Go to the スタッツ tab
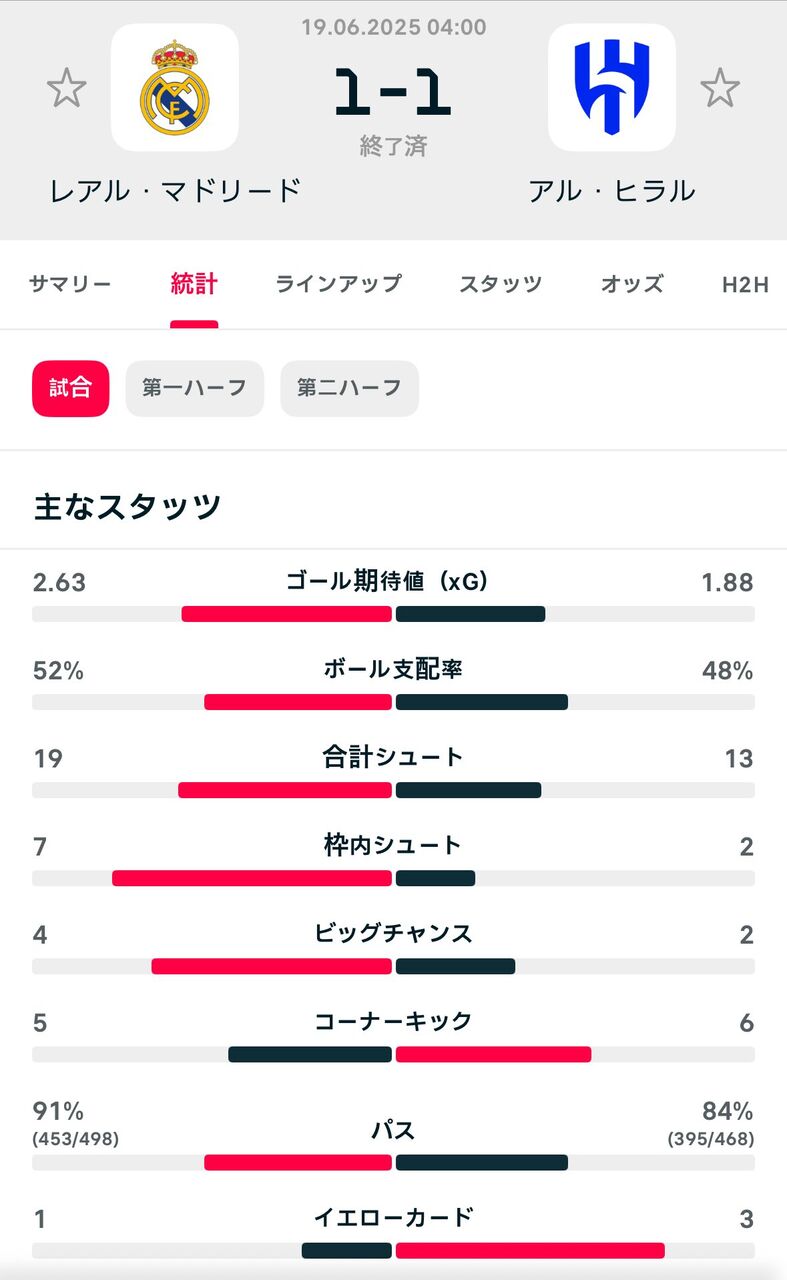787x1280 pixels. [x=501, y=284]
